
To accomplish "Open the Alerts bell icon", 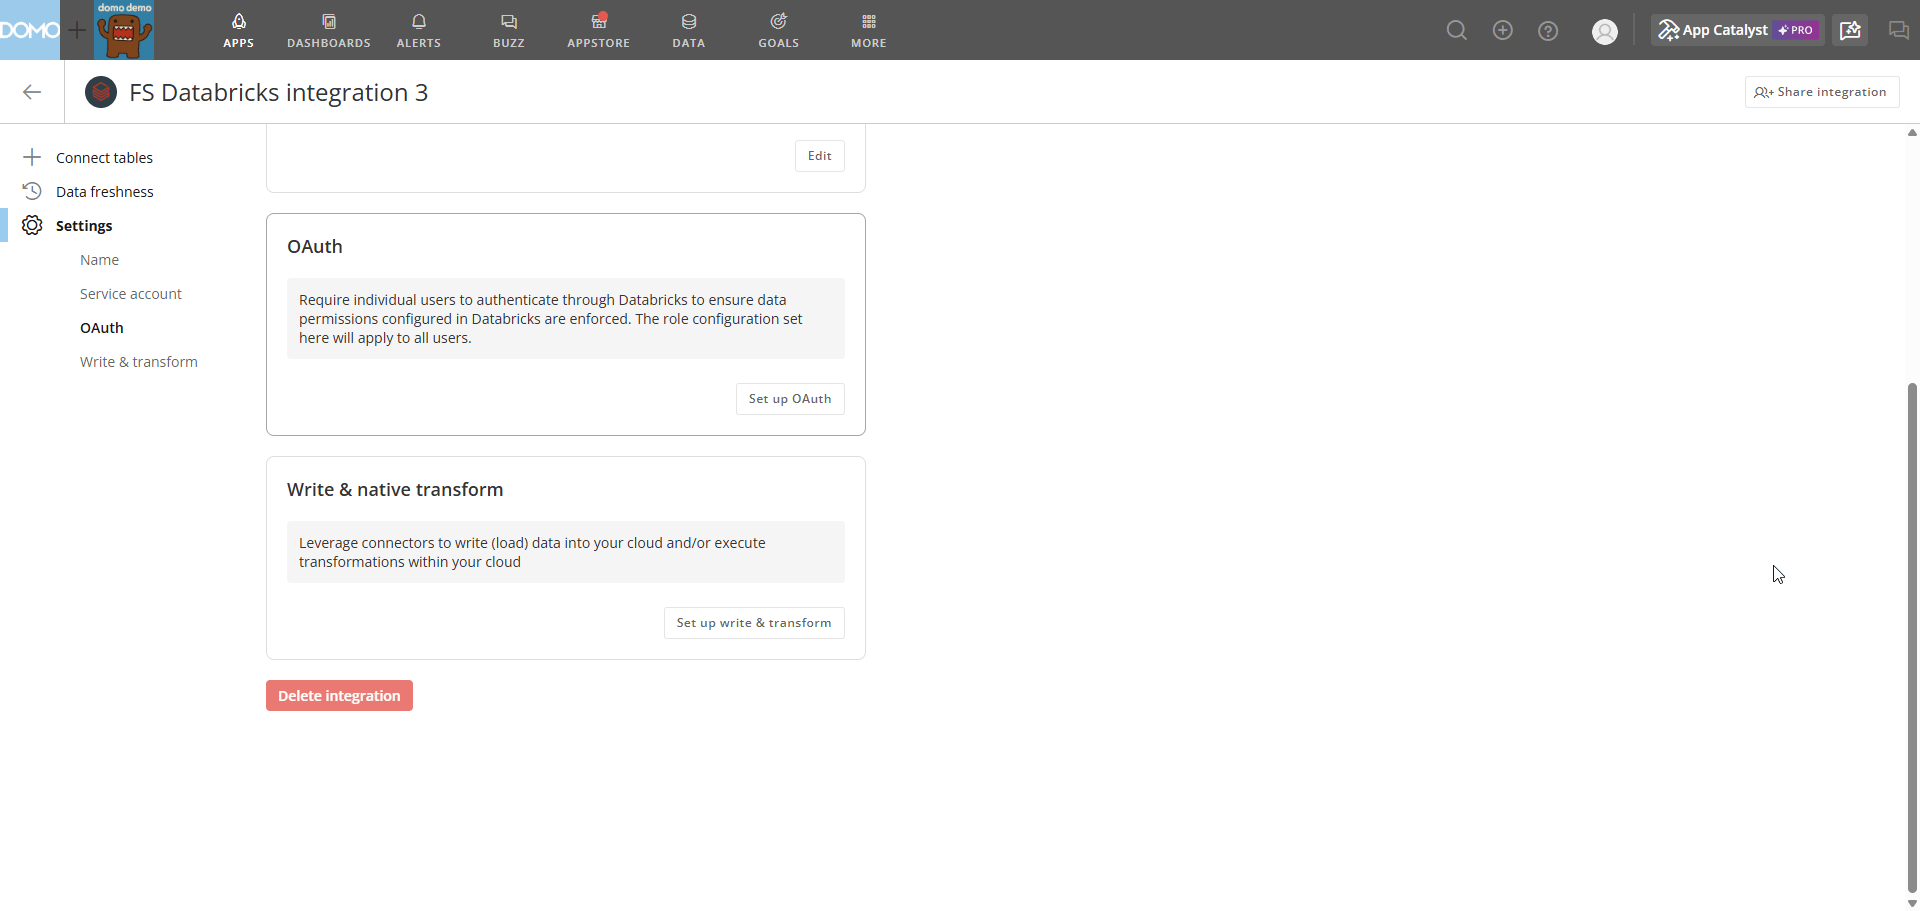I will [x=419, y=21].
